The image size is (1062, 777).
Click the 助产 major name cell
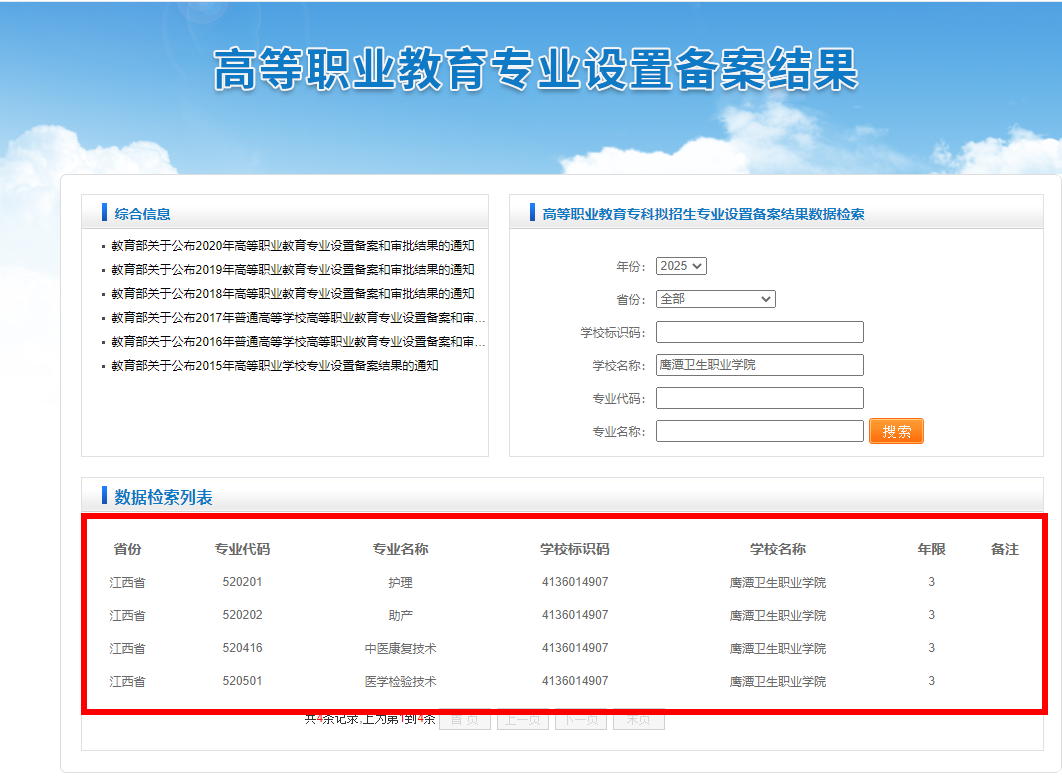pos(400,616)
